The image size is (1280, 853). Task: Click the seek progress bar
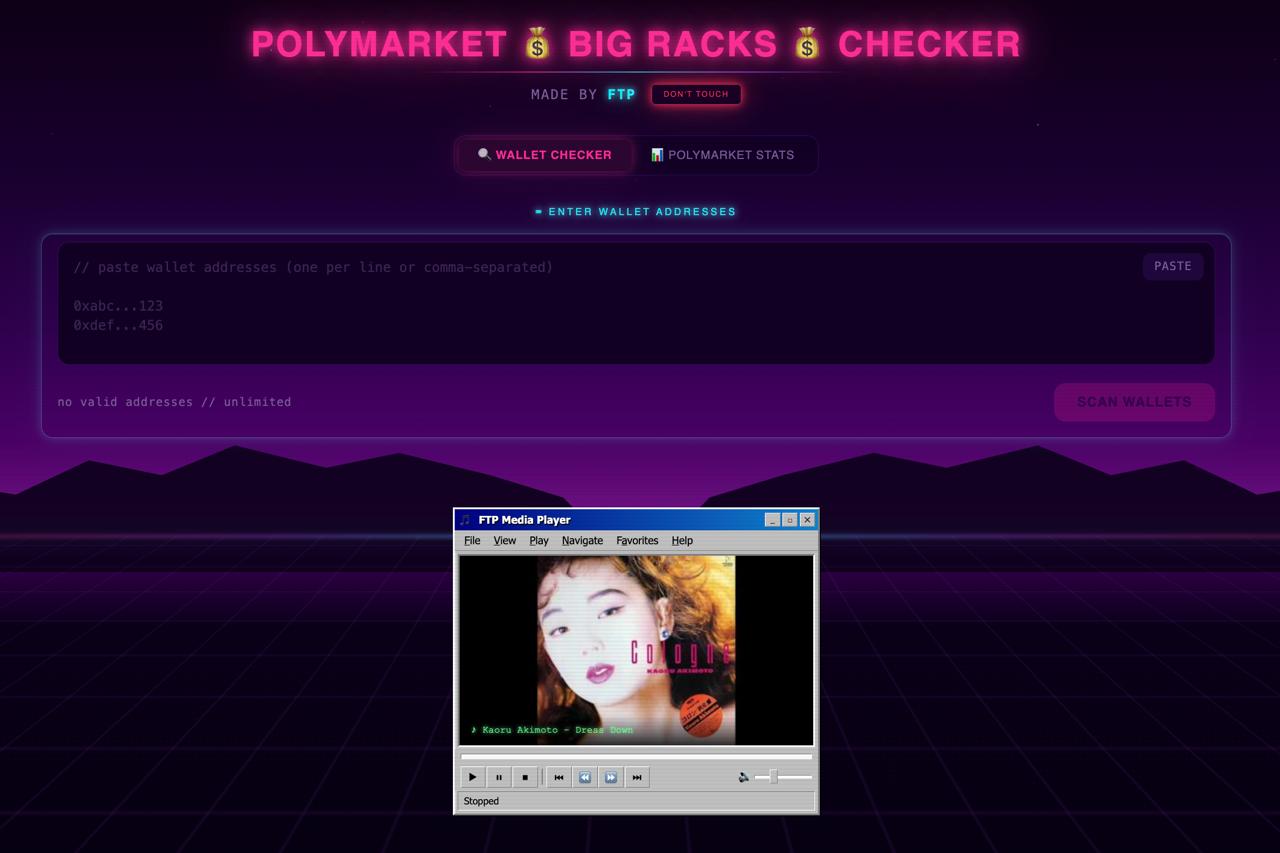pyautogui.click(x=636, y=756)
